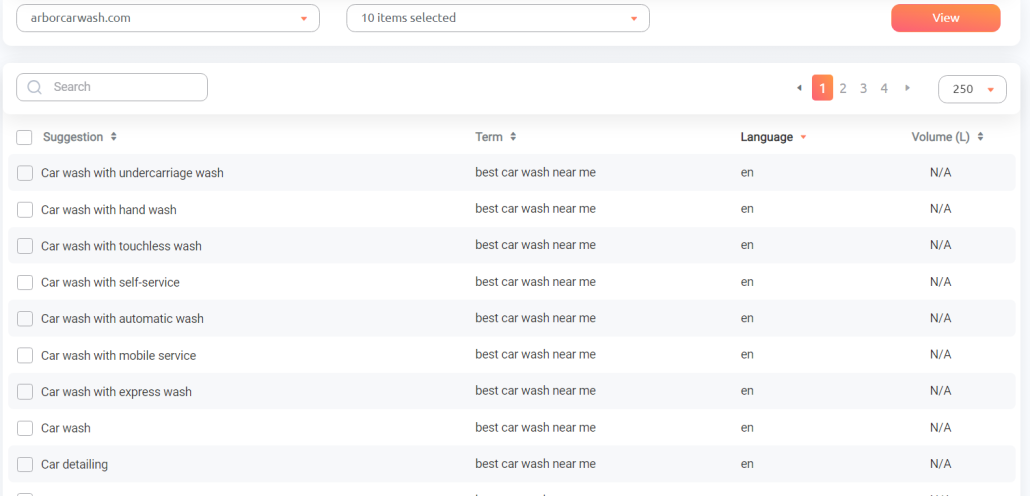Go to previous page arrow
The height and width of the screenshot is (496, 1030).
(799, 87)
